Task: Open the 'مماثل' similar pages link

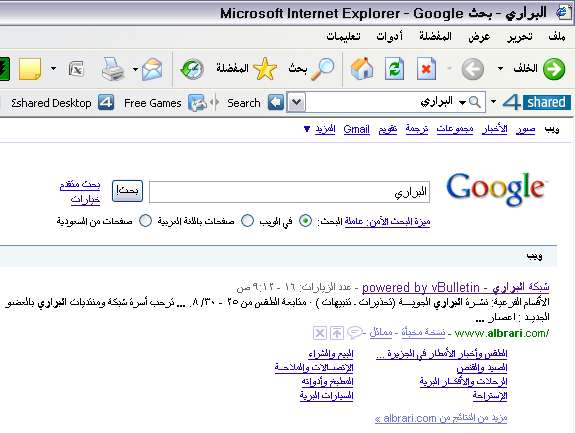Action: pos(381,332)
